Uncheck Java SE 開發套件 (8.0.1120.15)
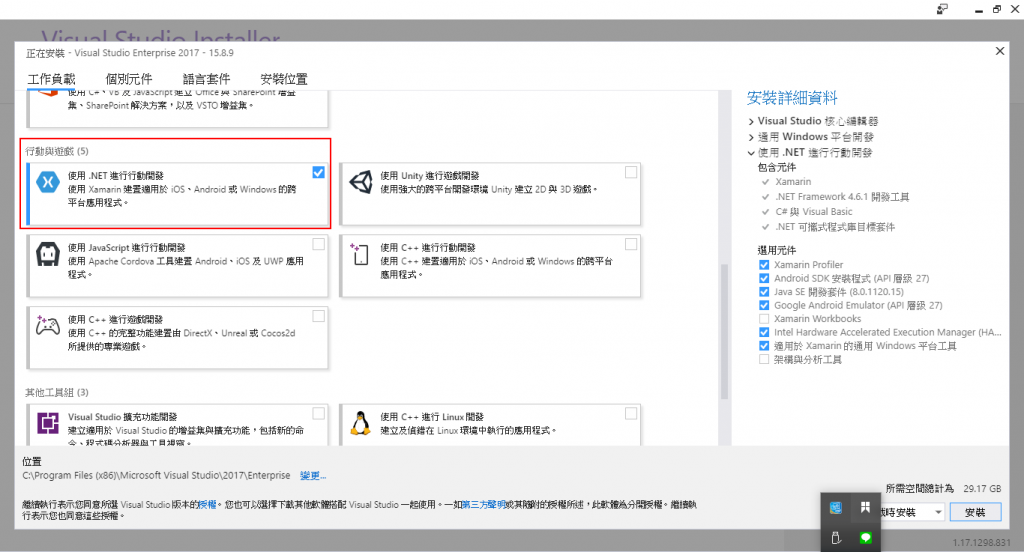The width and height of the screenshot is (1024, 552). click(x=763, y=292)
